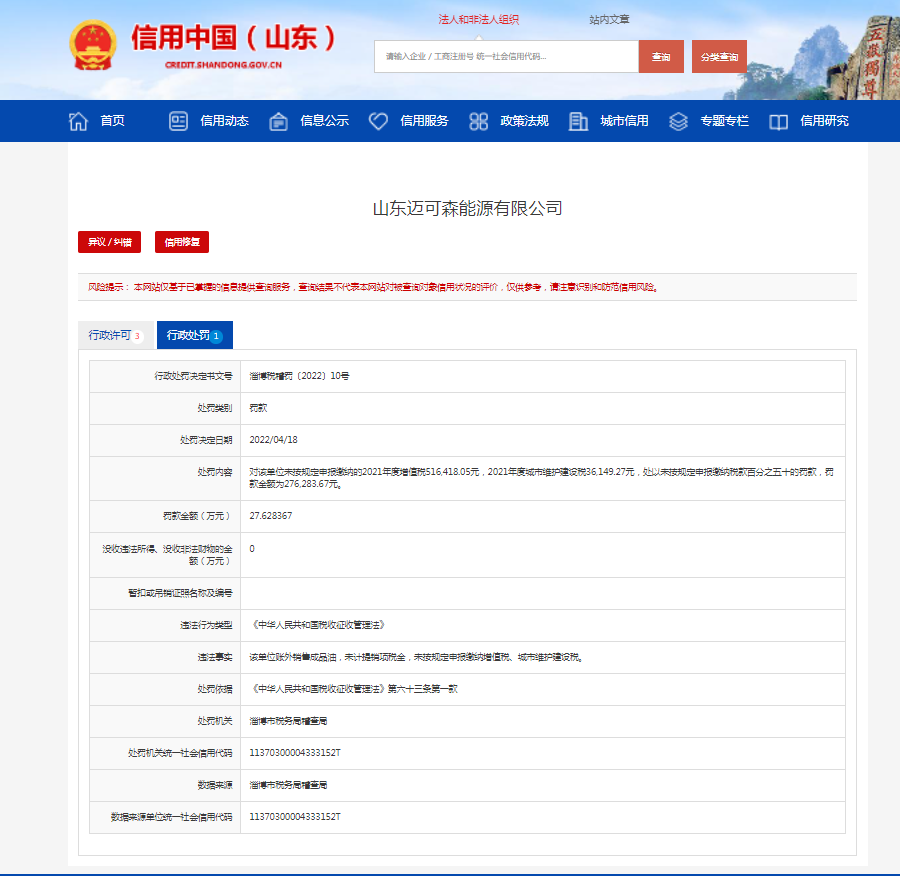Focus the enterprise search input field

point(506,56)
